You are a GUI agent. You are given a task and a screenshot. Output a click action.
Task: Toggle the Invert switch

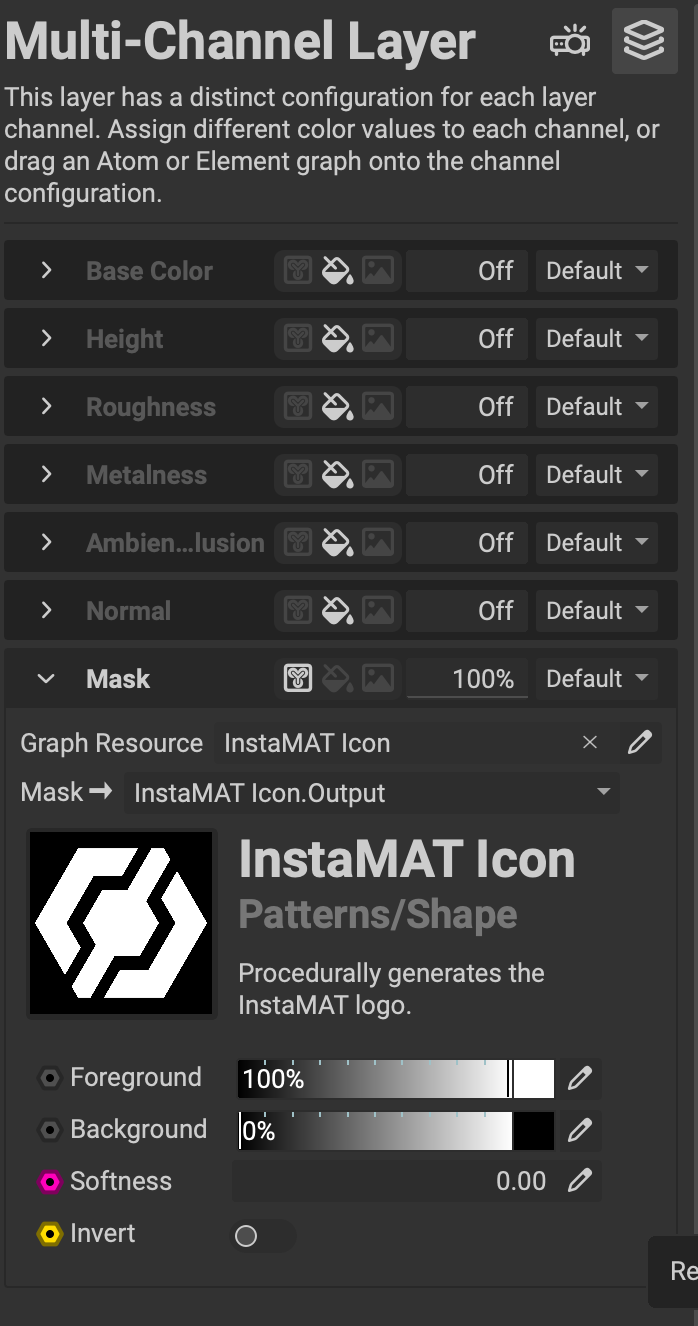tap(263, 1236)
